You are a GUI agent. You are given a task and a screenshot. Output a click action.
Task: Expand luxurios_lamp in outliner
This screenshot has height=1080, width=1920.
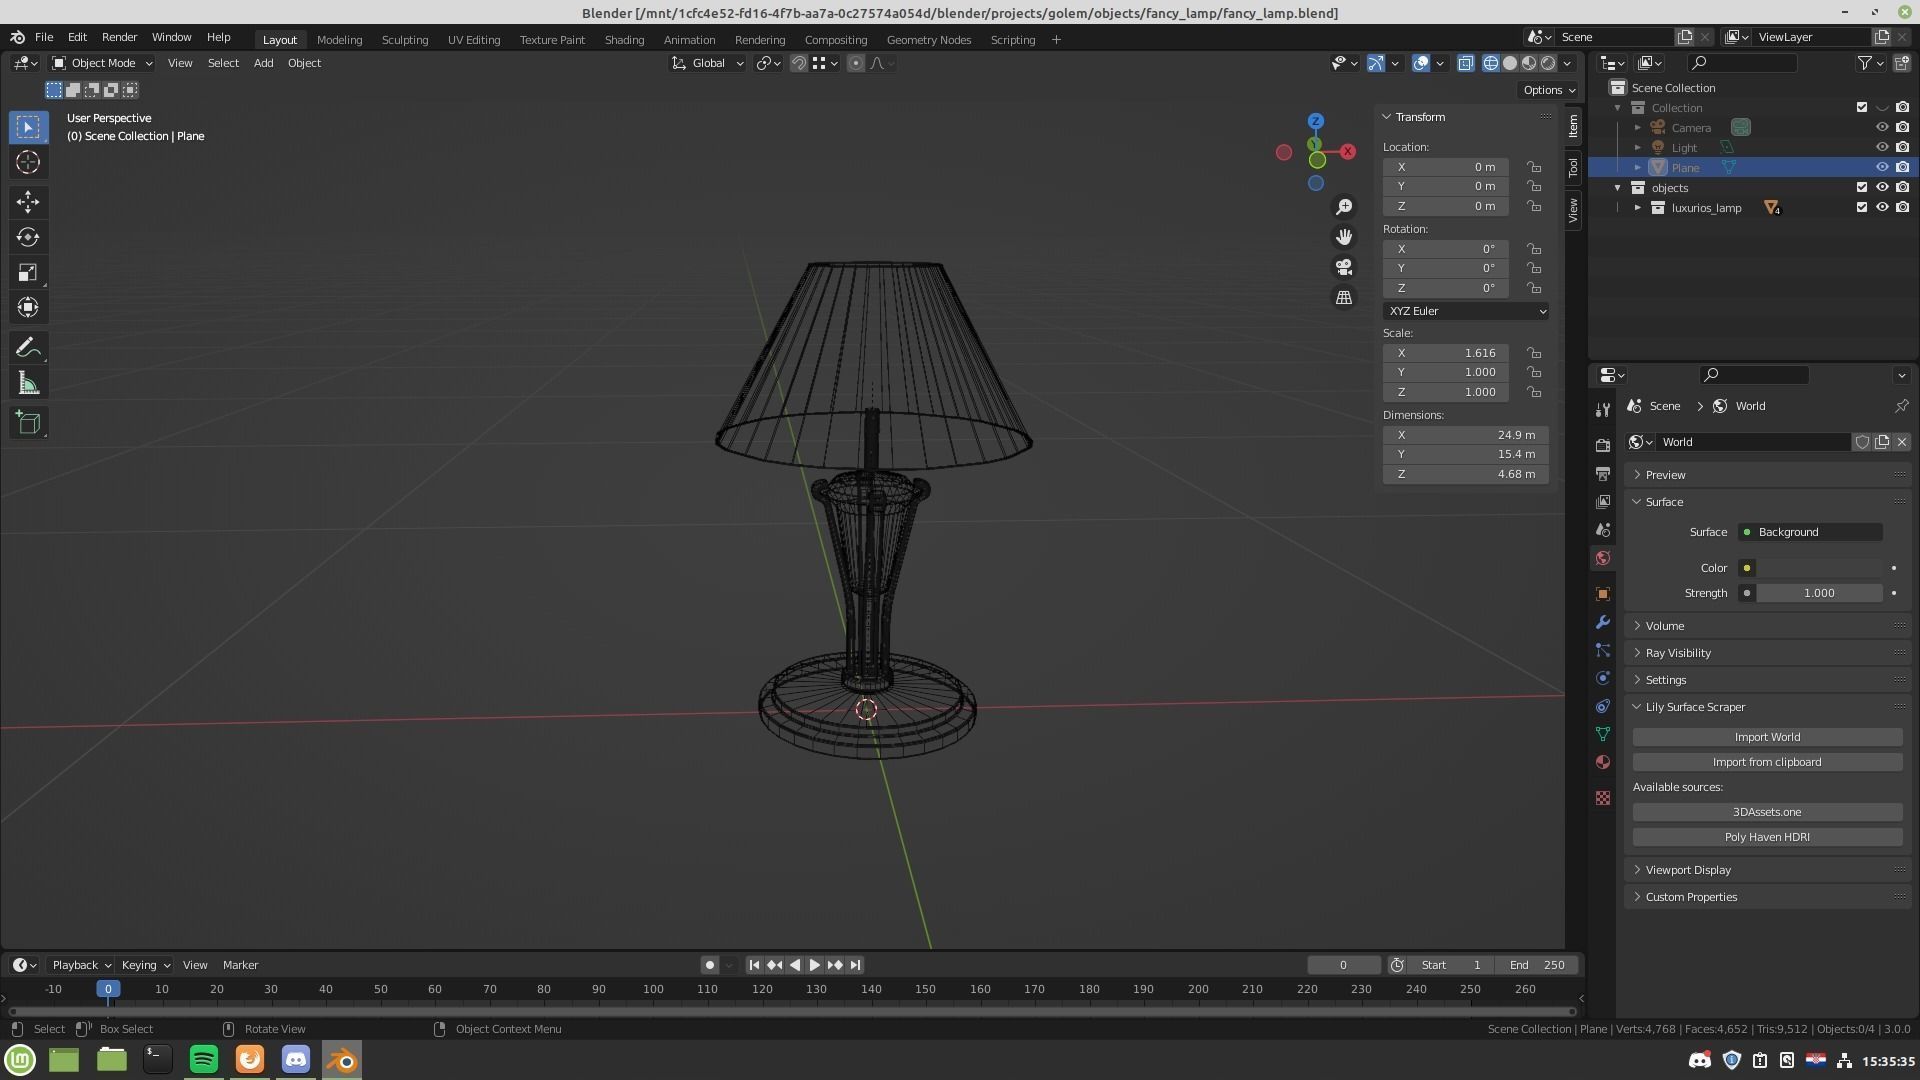point(1638,208)
